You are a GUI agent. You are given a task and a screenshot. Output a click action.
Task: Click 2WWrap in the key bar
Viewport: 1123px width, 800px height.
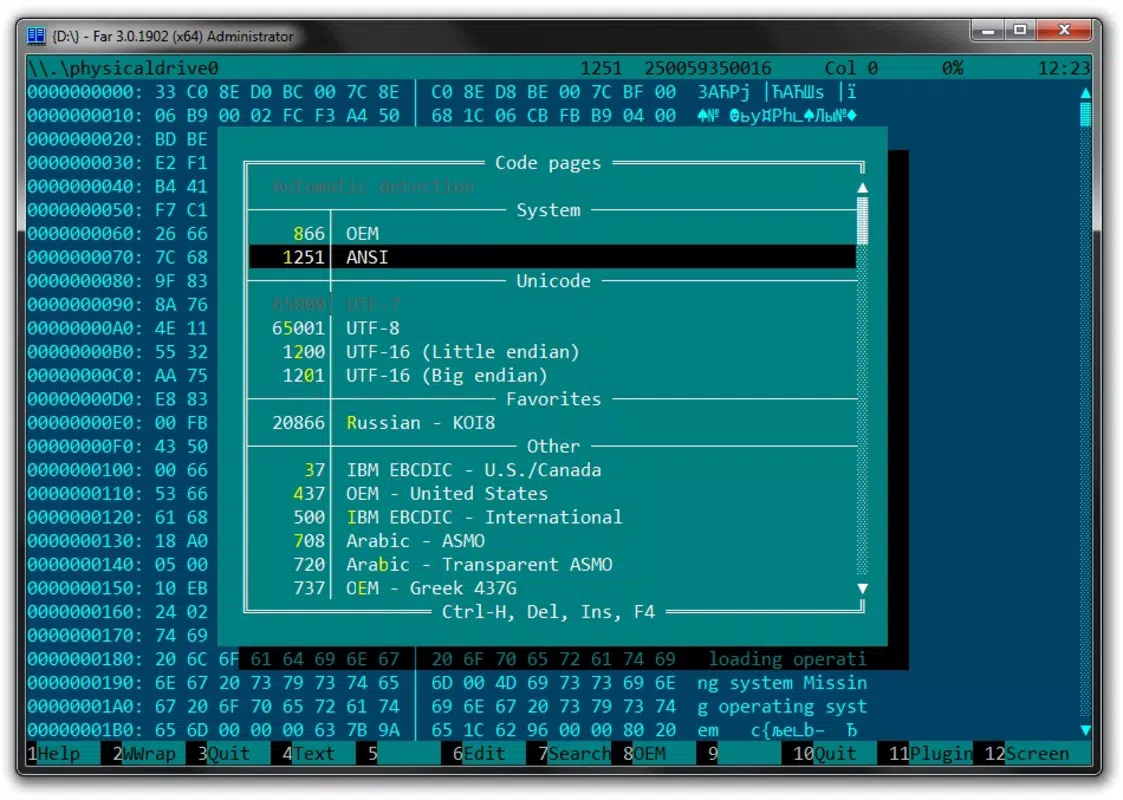[144, 753]
